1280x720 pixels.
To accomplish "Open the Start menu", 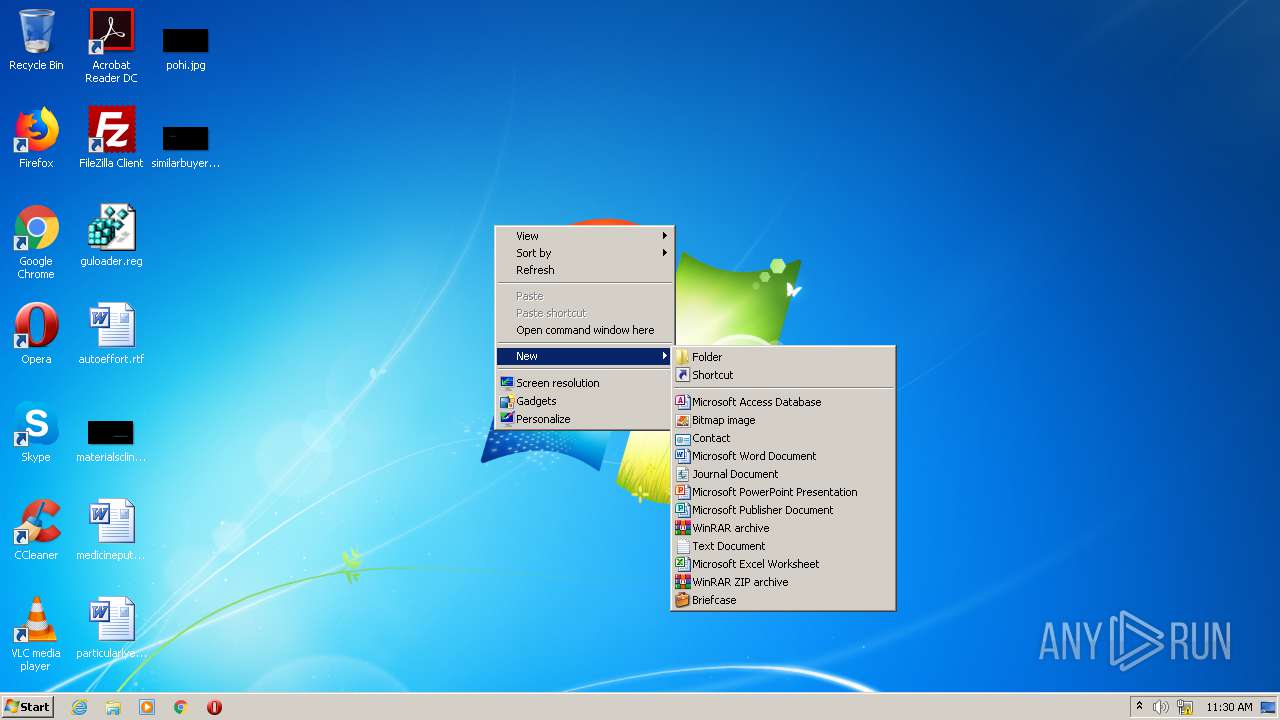I will 27,707.
